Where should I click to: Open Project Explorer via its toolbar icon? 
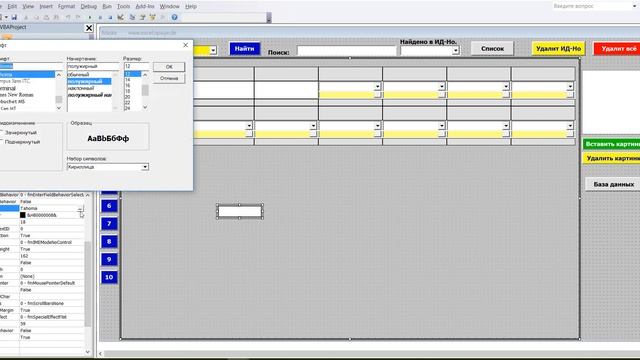point(132,17)
